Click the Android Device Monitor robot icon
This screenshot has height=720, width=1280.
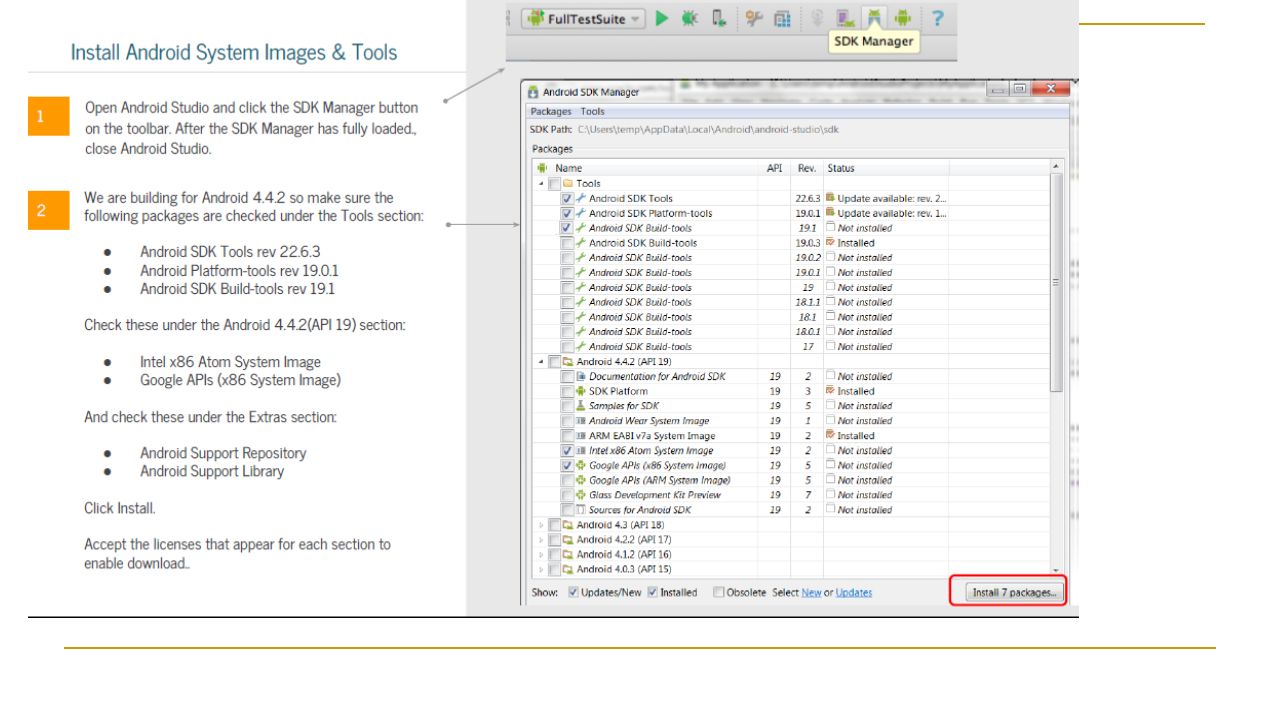click(x=904, y=18)
